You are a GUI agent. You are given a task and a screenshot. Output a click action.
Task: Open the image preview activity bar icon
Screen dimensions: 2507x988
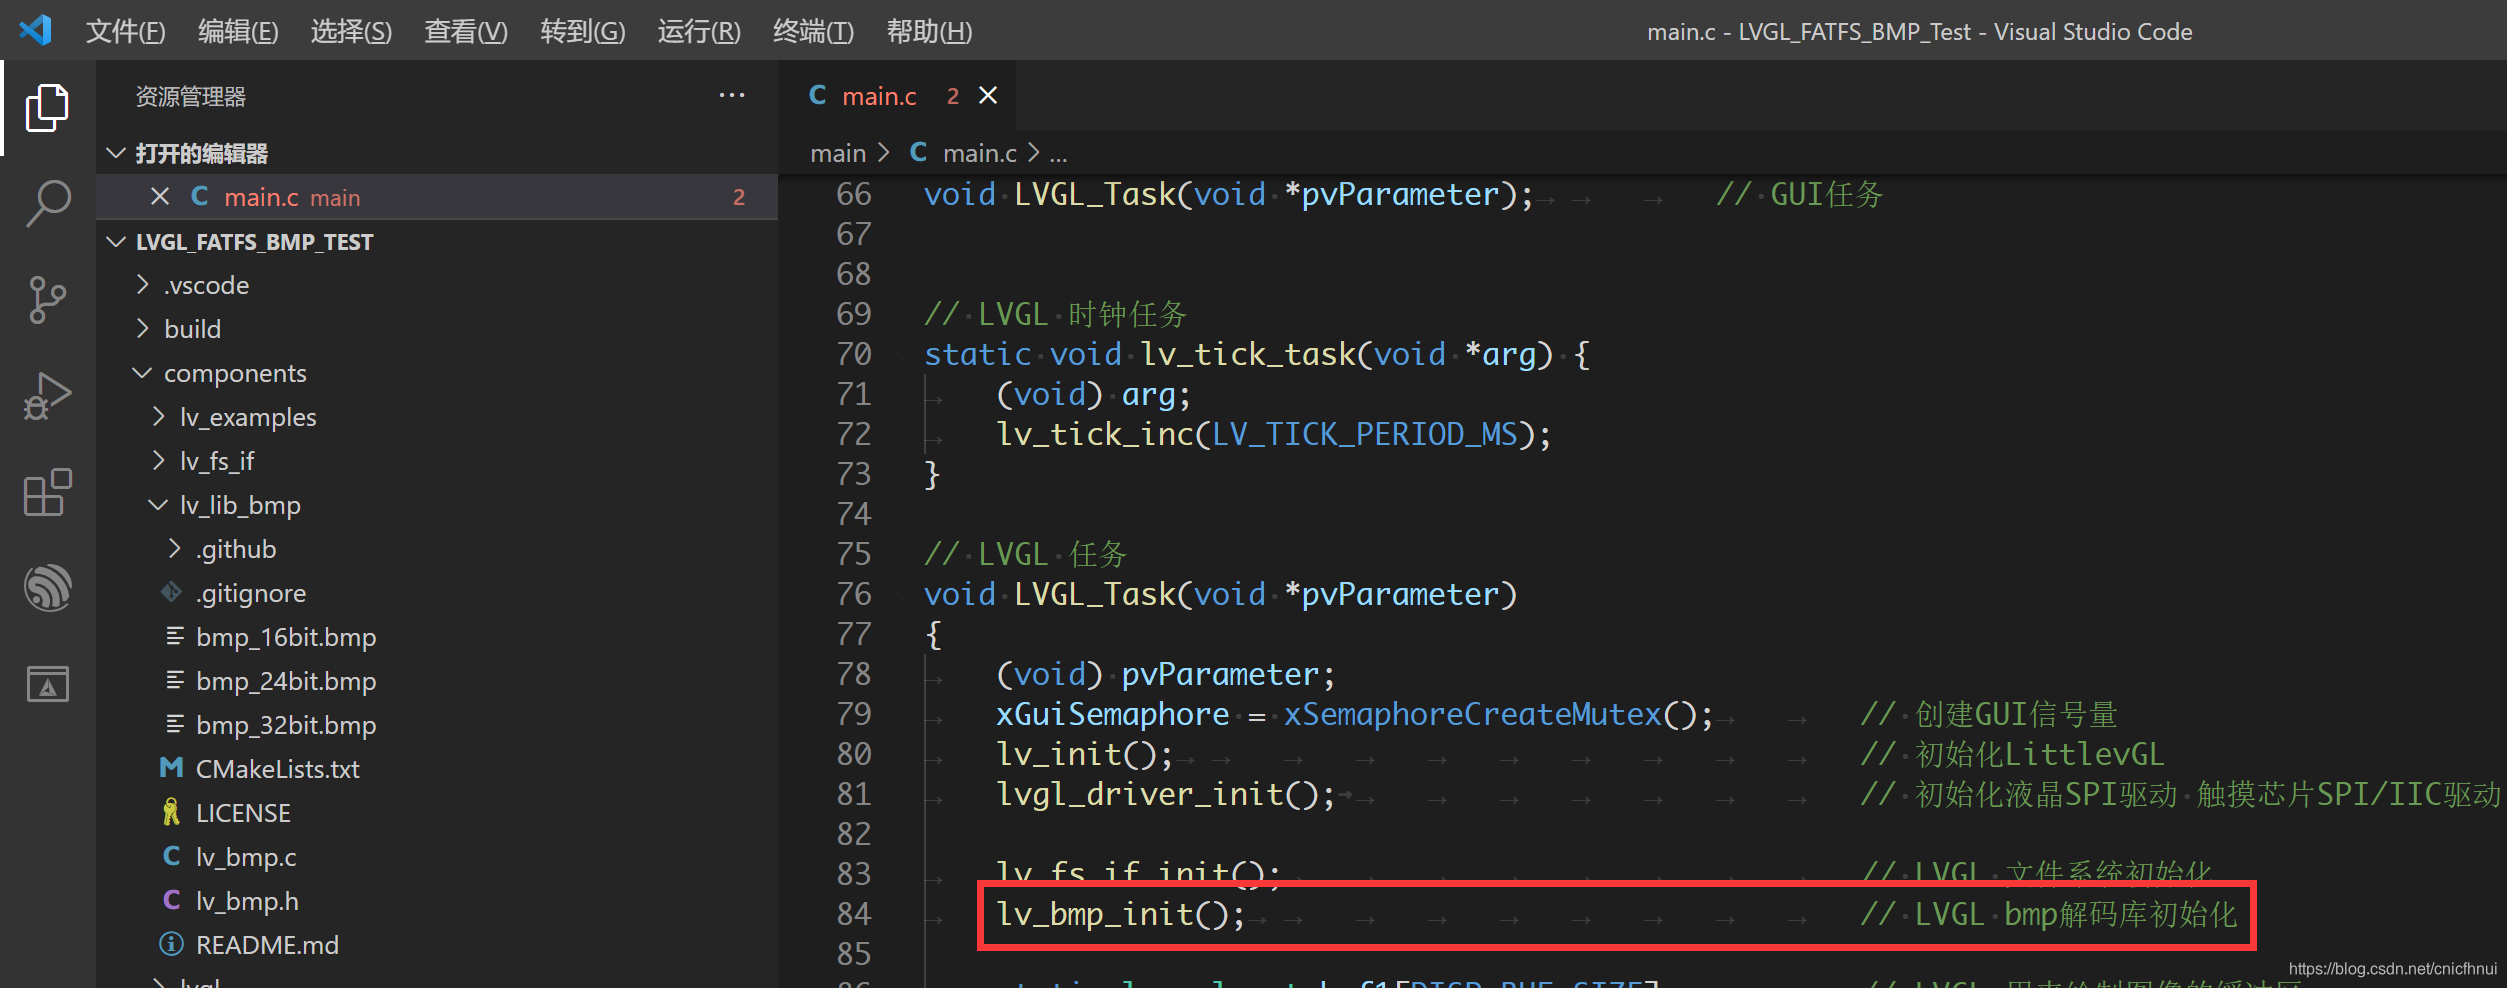(x=47, y=685)
